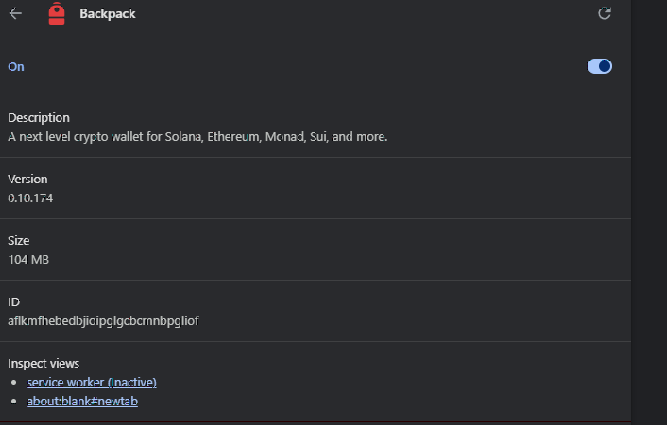Image resolution: width=667 pixels, height=425 pixels.
Task: Click the ID heading
Action: click(x=14, y=302)
